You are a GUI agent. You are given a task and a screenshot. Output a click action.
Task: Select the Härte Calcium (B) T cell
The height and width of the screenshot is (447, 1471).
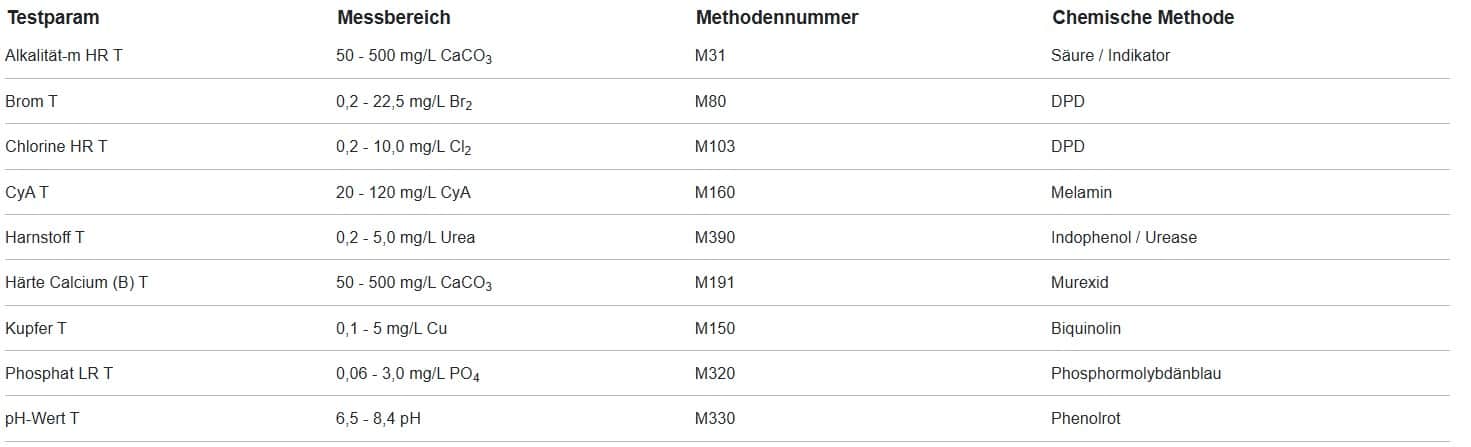pos(77,283)
